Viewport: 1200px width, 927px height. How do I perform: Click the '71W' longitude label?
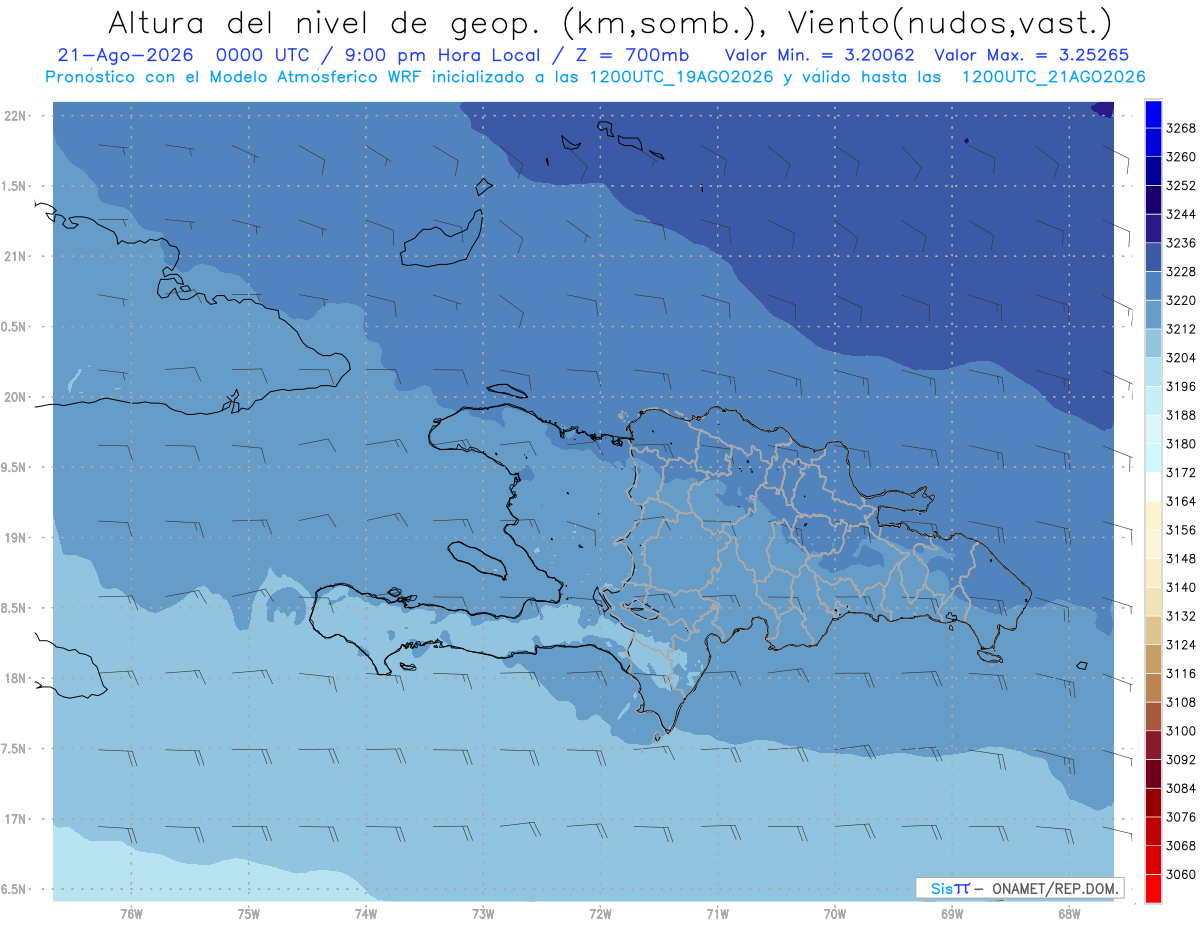(x=717, y=913)
